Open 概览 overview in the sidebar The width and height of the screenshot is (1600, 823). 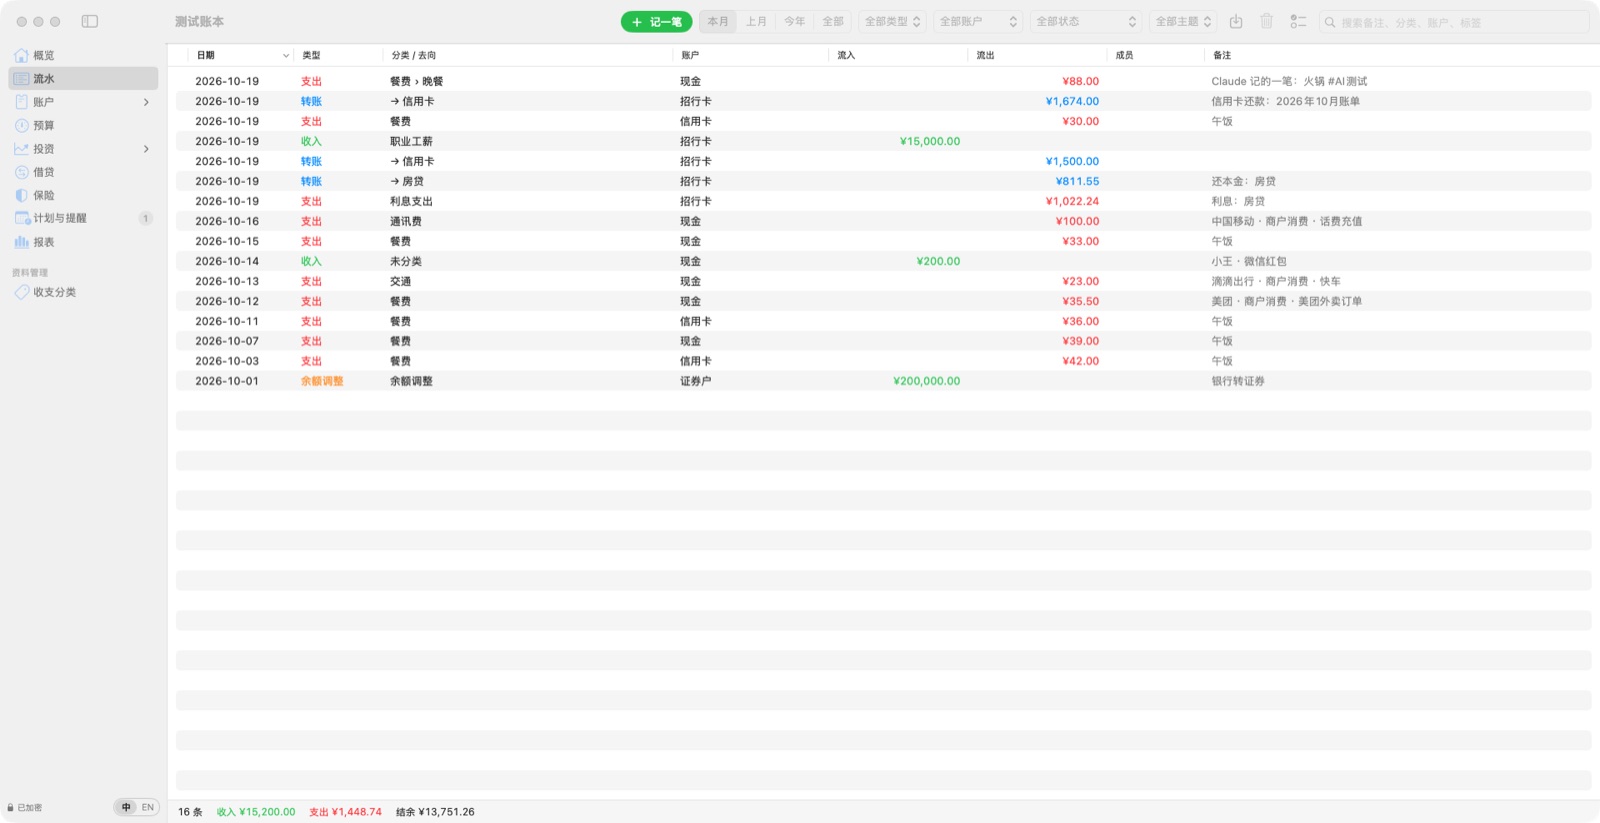[83, 55]
